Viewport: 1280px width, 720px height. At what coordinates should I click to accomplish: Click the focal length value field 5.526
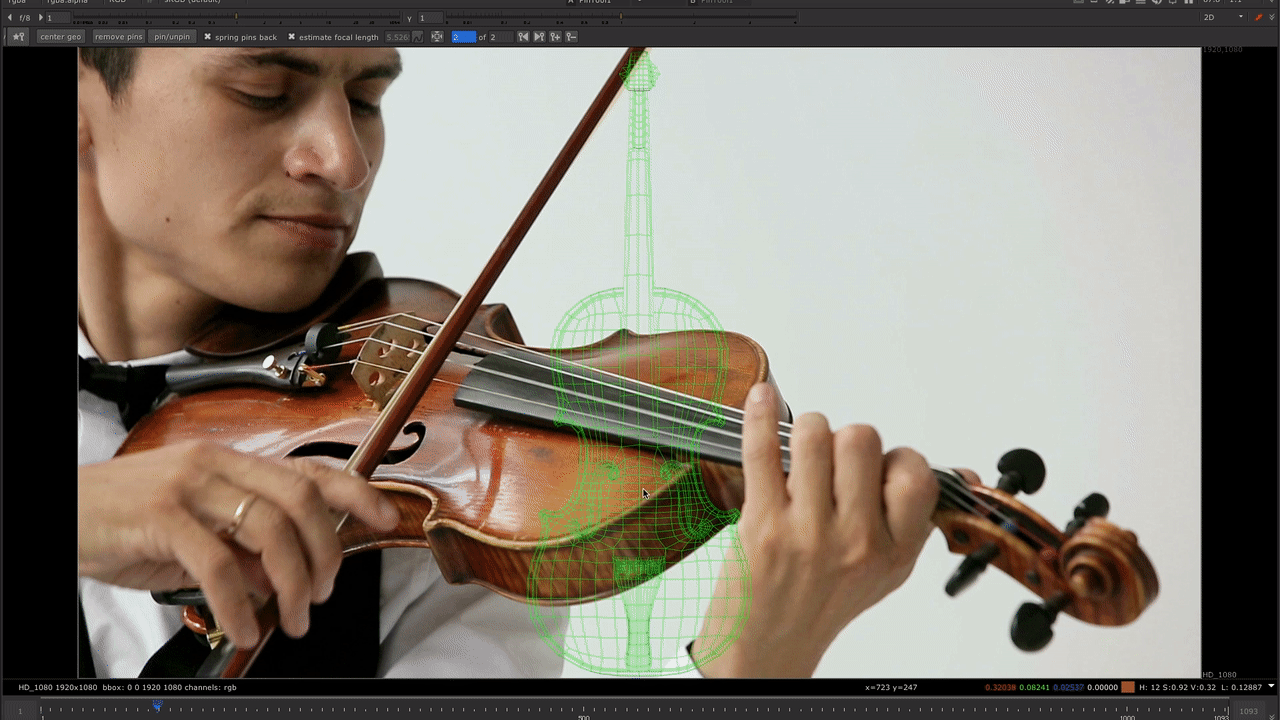tap(397, 37)
